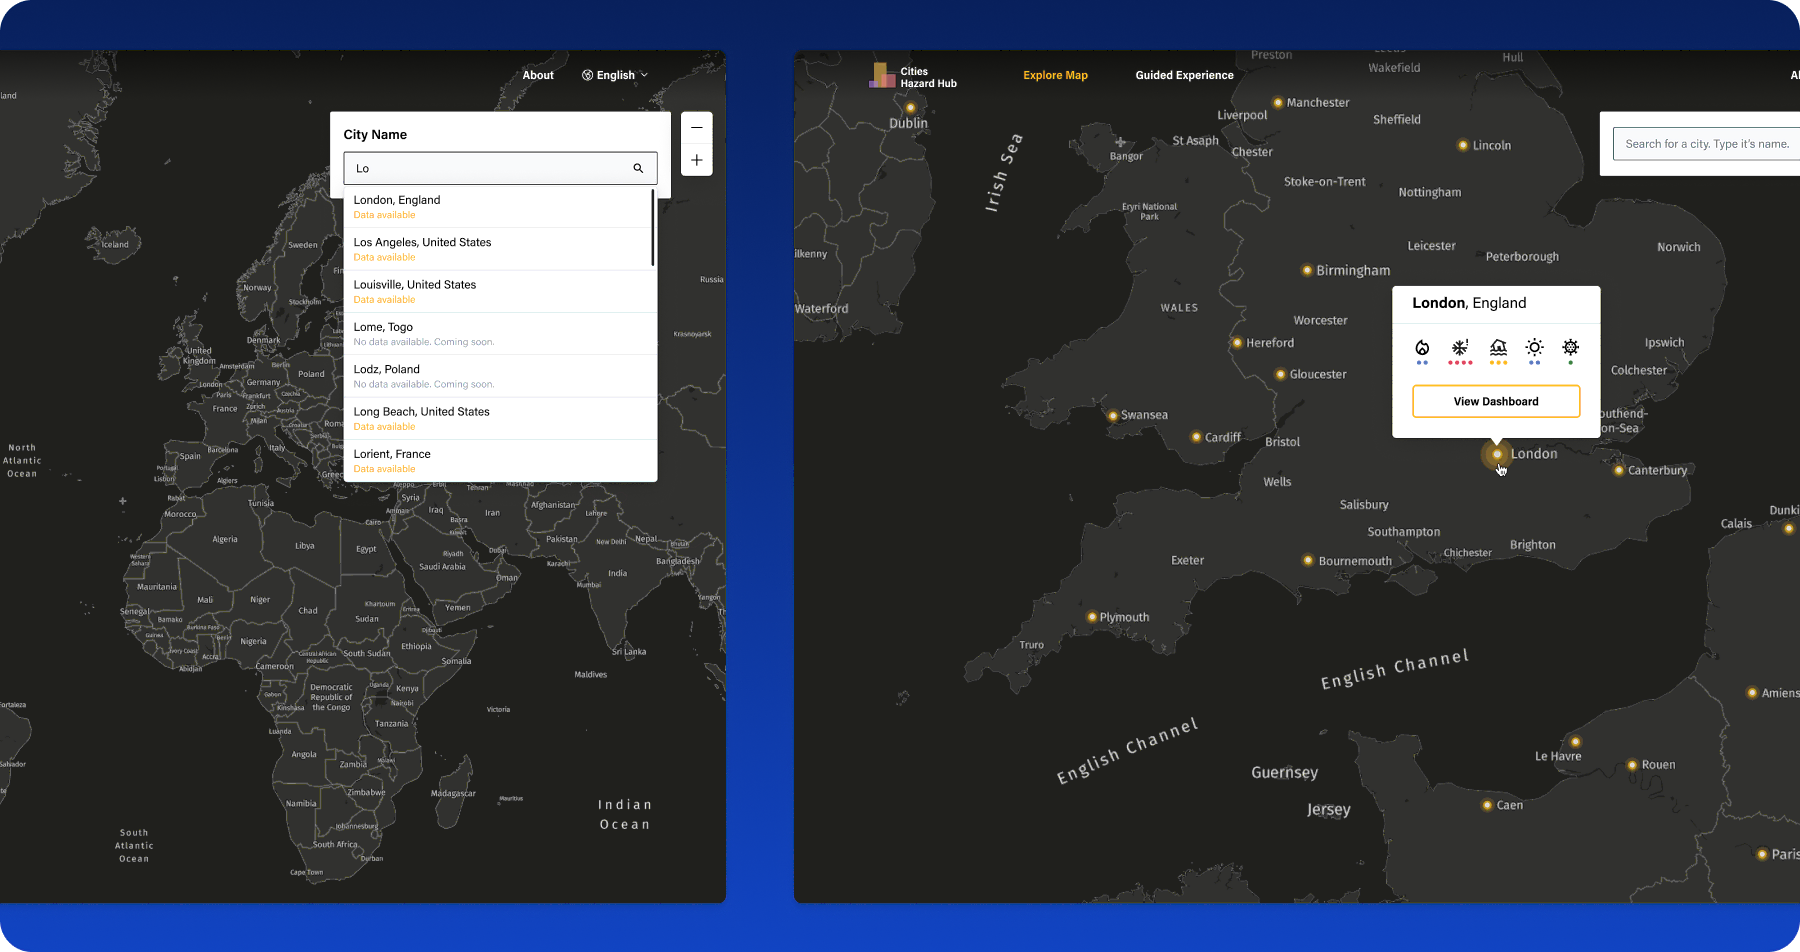Open the Cities Hazard Hub logo

point(913,77)
